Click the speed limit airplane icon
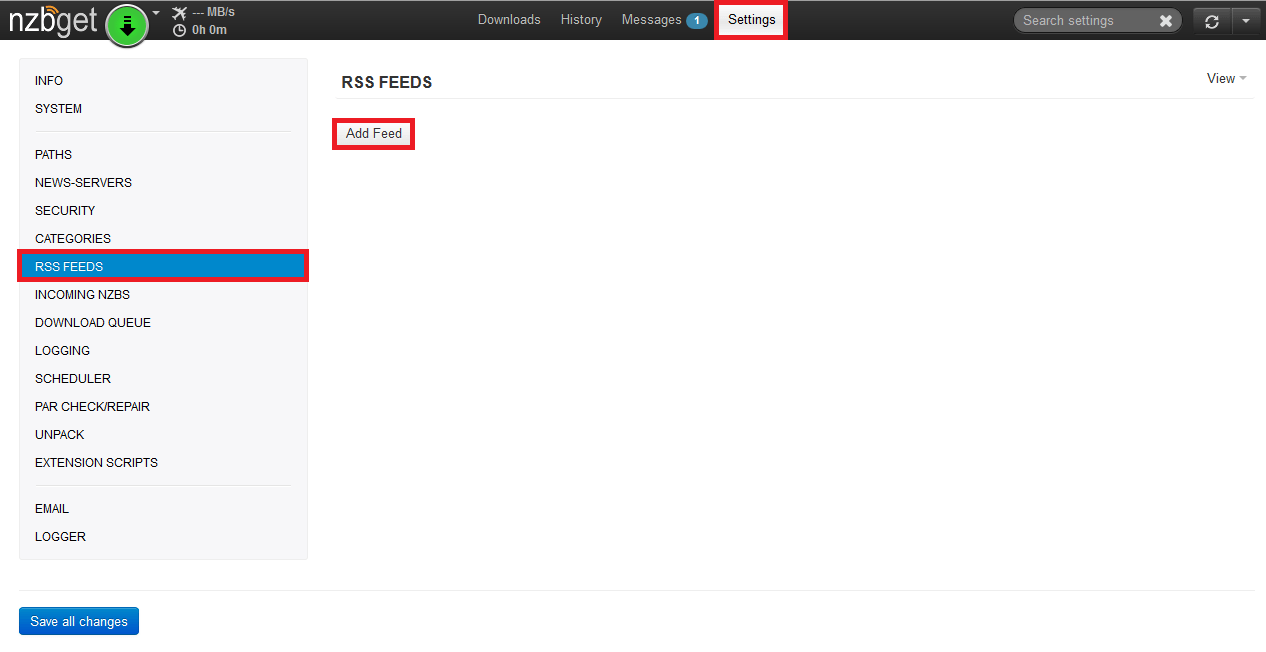This screenshot has width=1266, height=652. click(180, 12)
